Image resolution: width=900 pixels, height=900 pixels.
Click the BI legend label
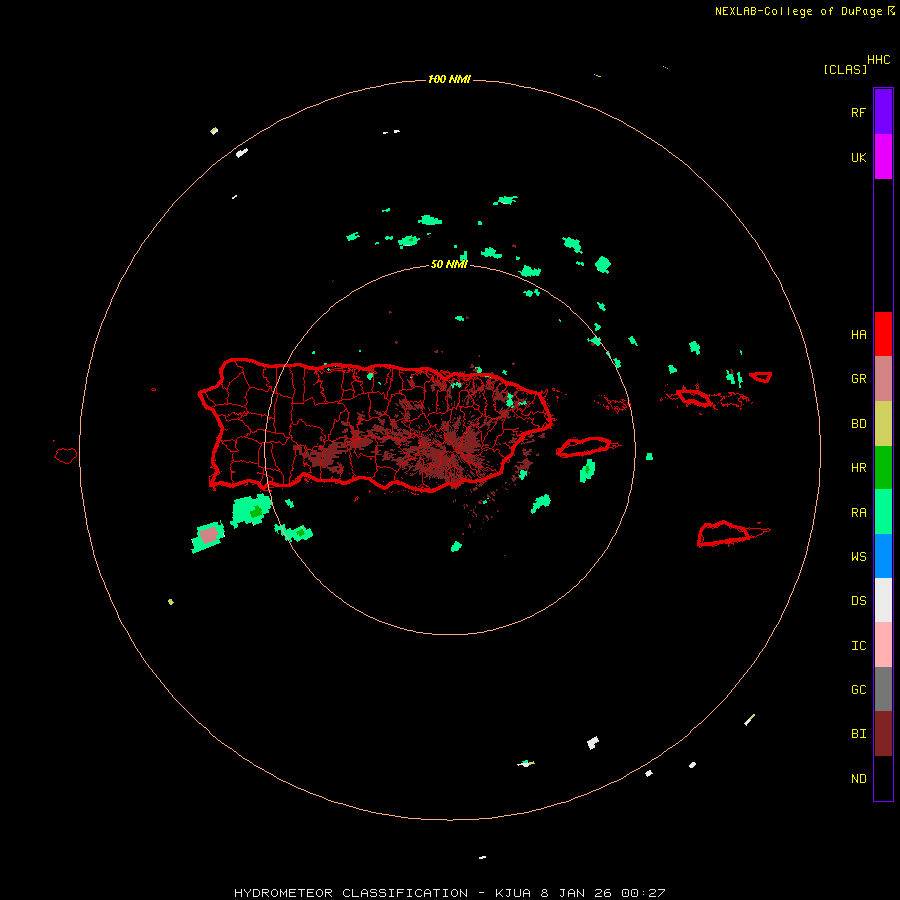tap(858, 734)
